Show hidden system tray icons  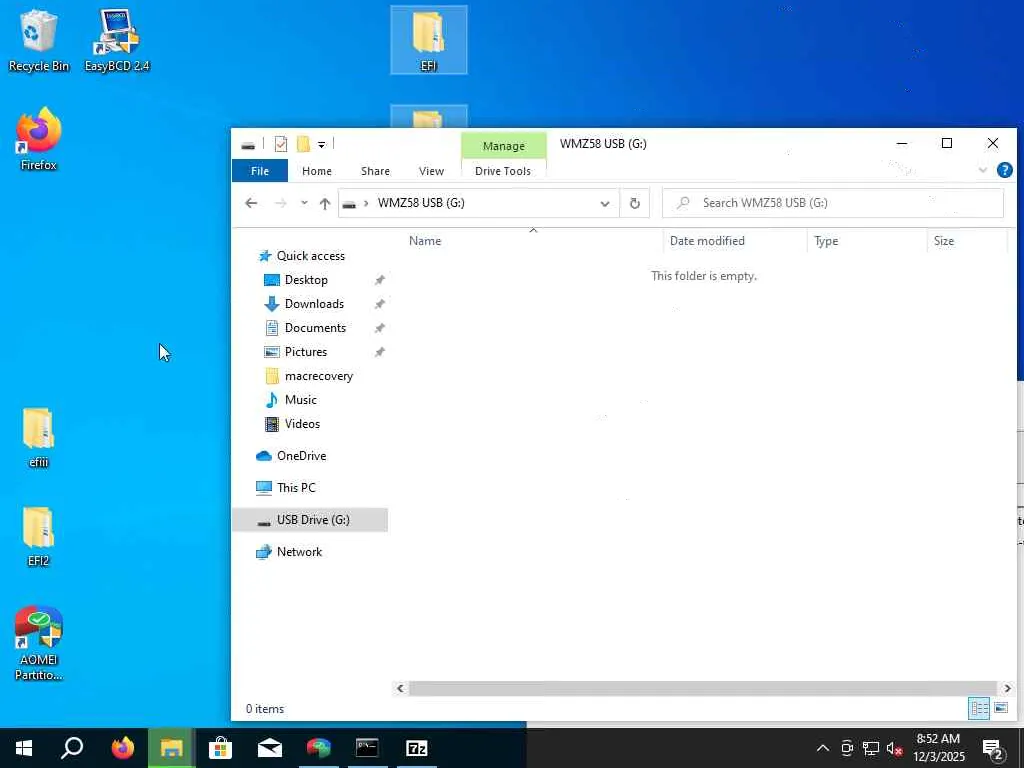tap(823, 748)
